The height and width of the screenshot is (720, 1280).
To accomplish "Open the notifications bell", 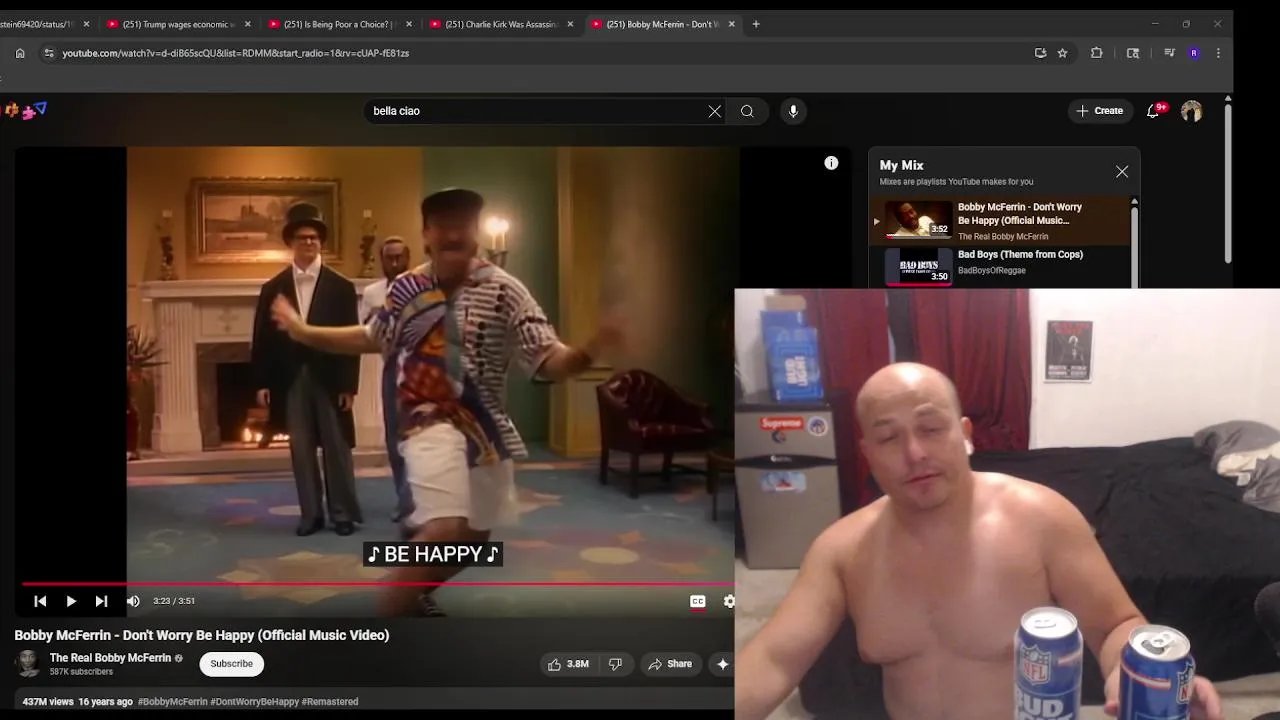I will pyautogui.click(x=1153, y=111).
